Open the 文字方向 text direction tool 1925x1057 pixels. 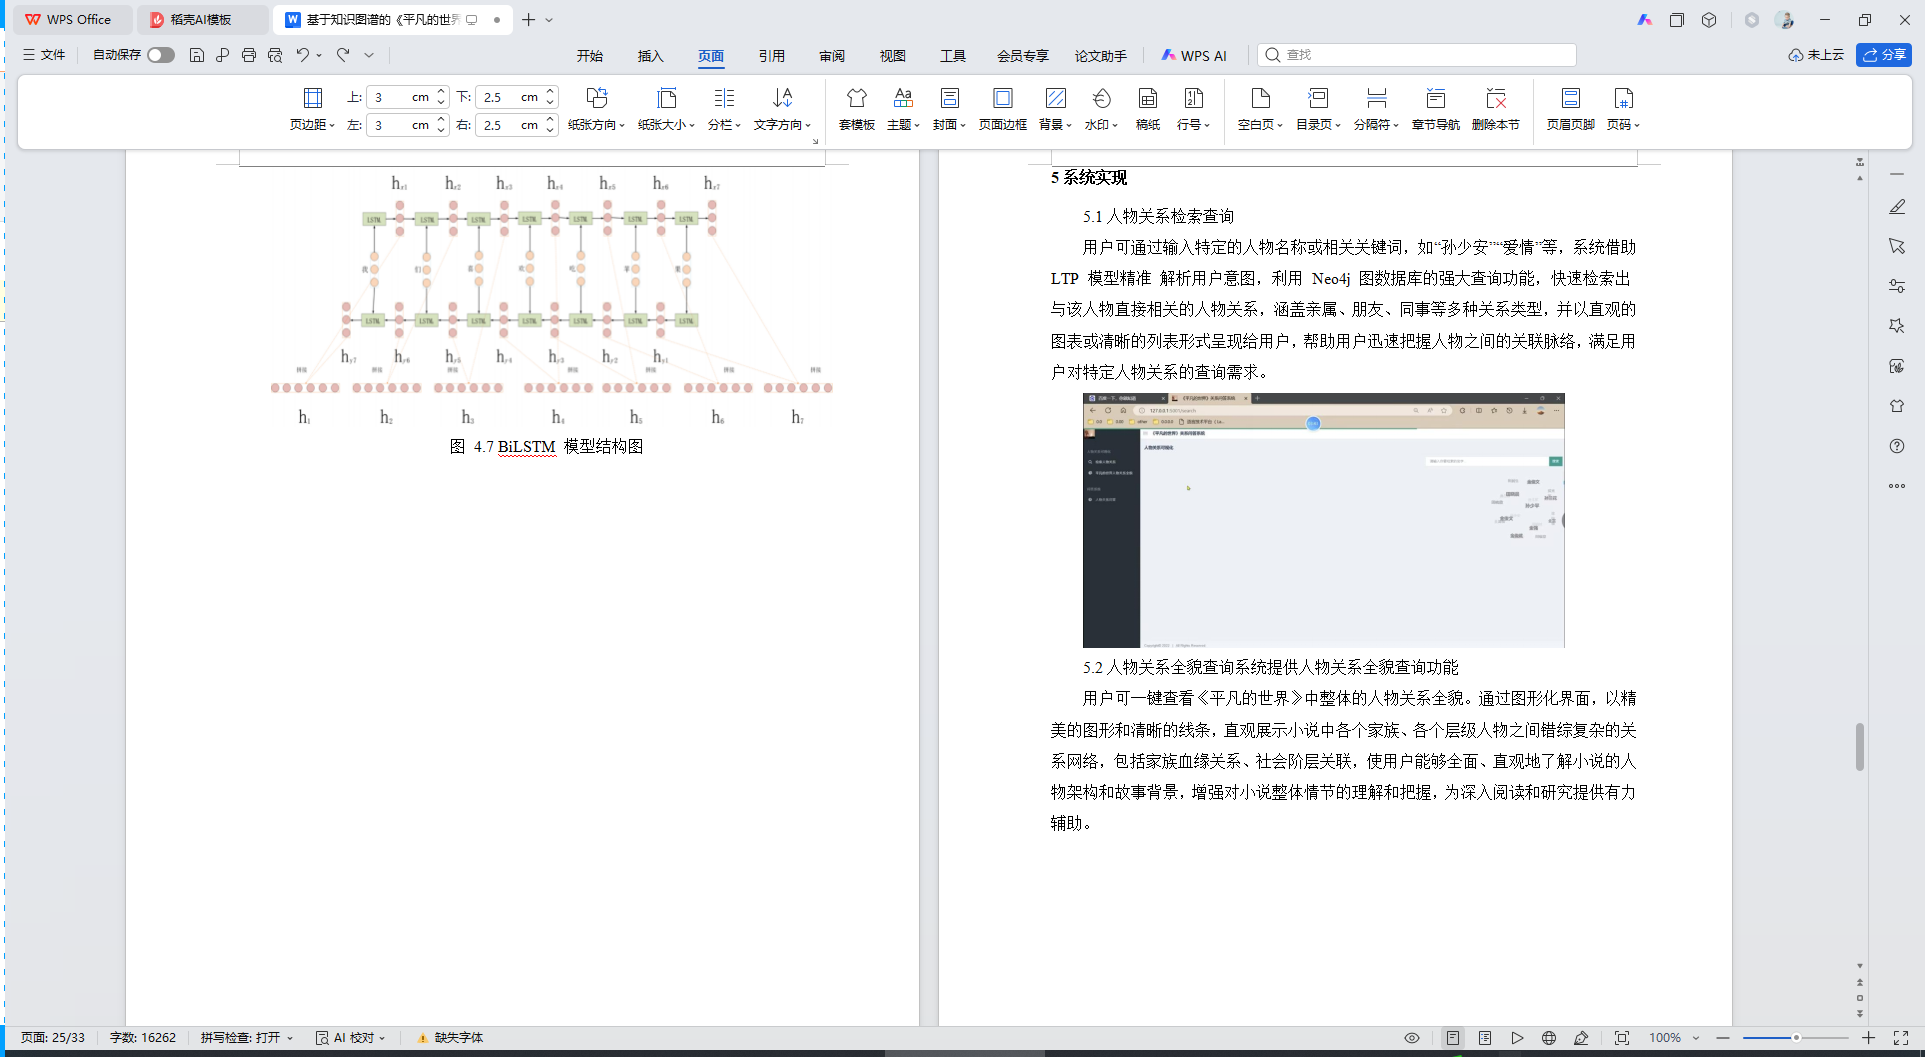pos(782,109)
